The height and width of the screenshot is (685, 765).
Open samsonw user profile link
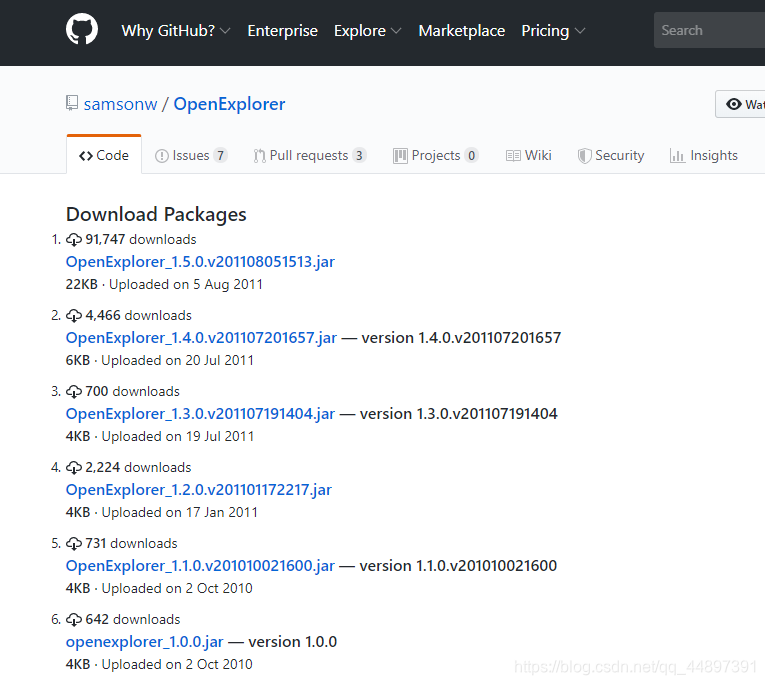pos(121,104)
